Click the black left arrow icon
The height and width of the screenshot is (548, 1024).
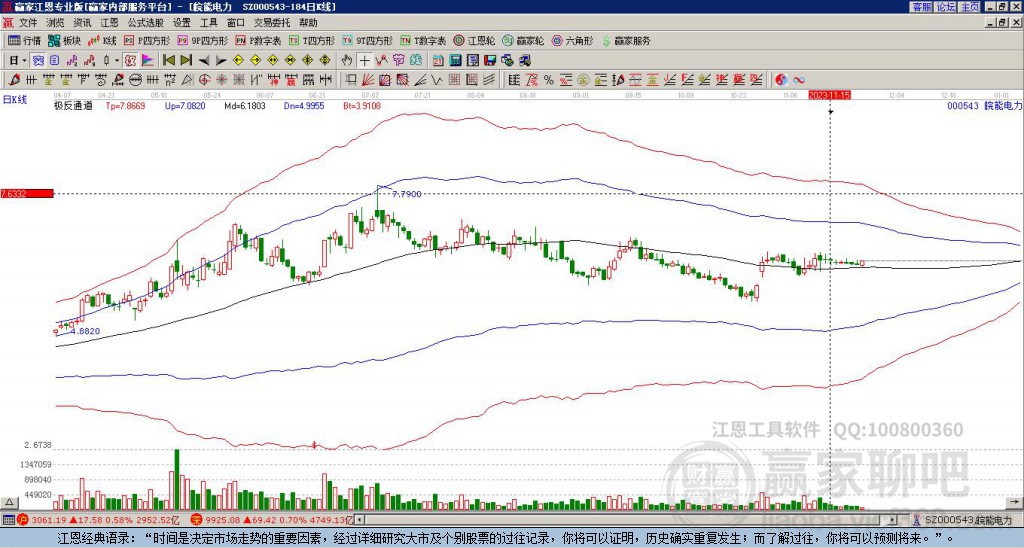point(204,61)
